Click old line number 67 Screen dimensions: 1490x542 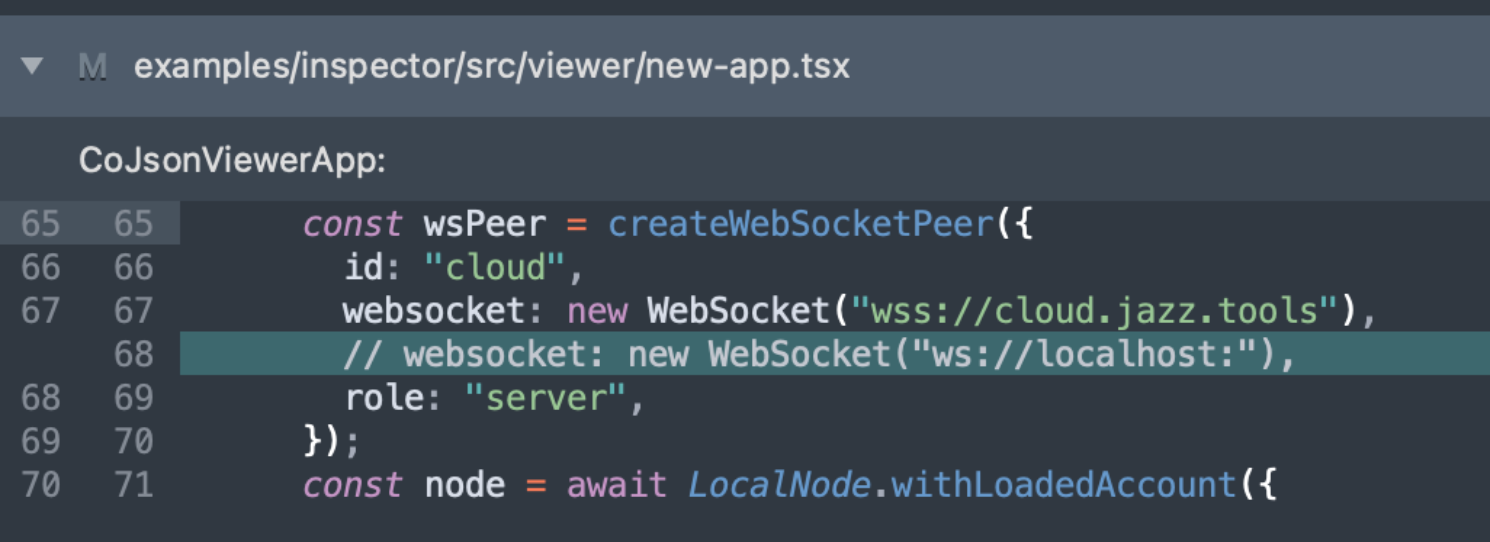tap(40, 311)
